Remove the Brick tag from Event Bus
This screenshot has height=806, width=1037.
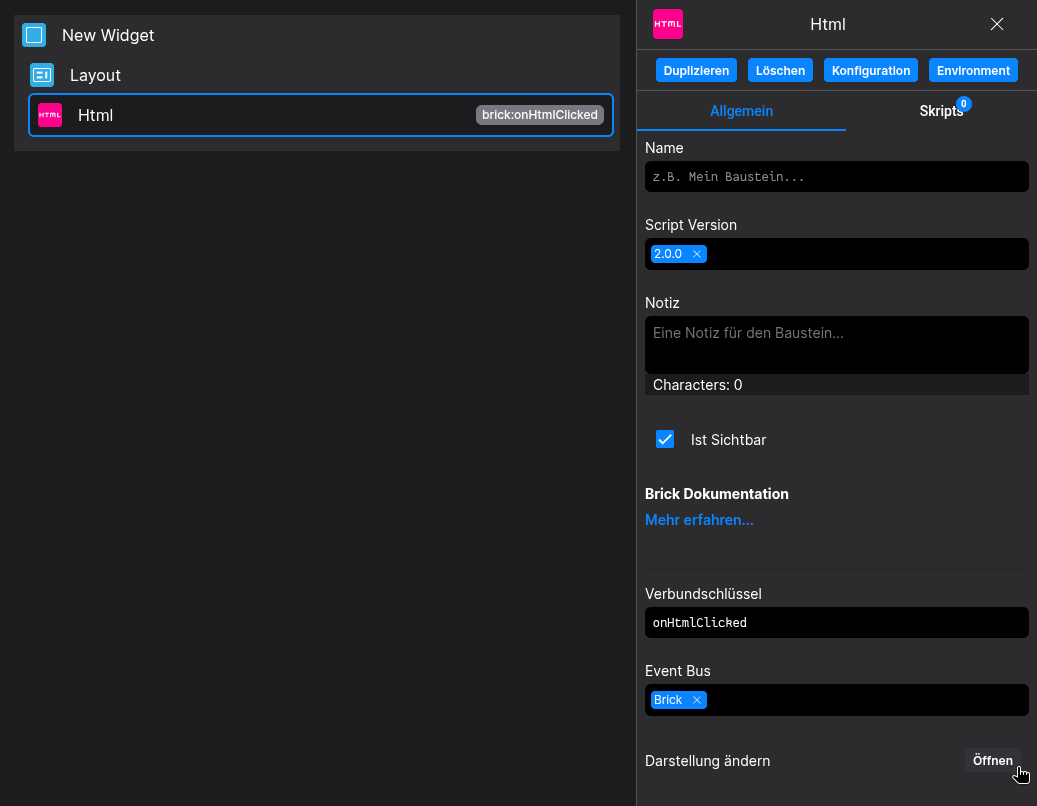tap(697, 699)
